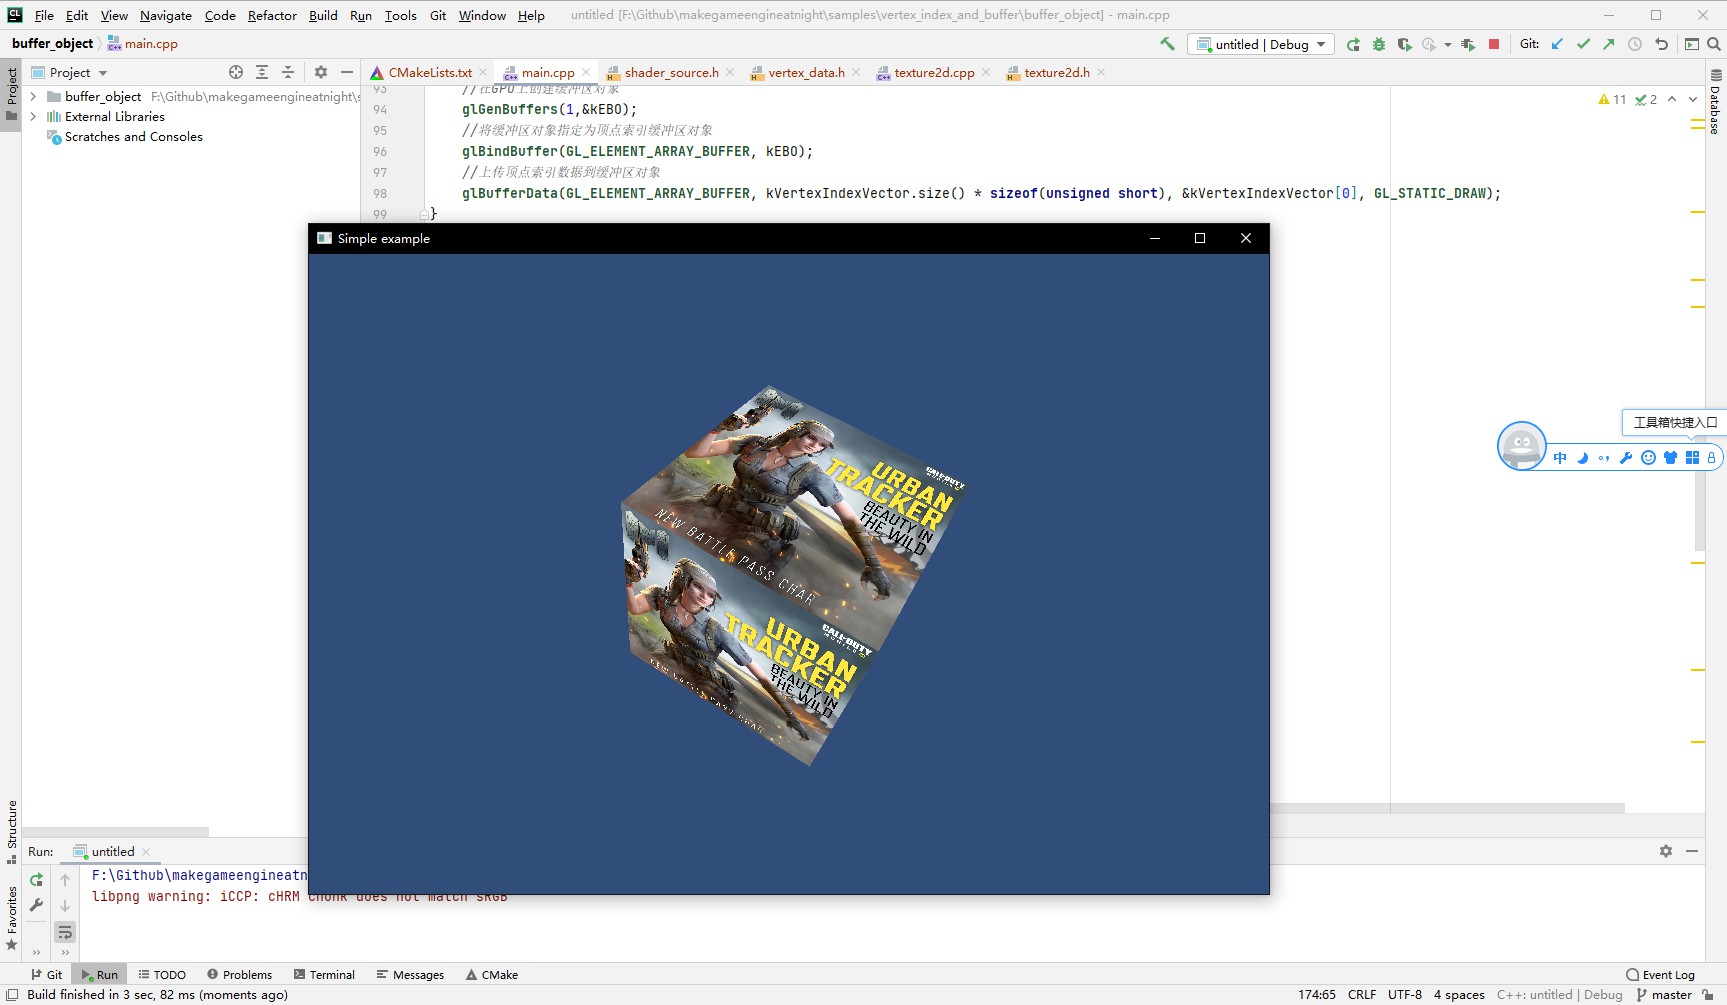Open the Database side panel
Viewport: 1727px width, 1005px height.
click(1715, 102)
